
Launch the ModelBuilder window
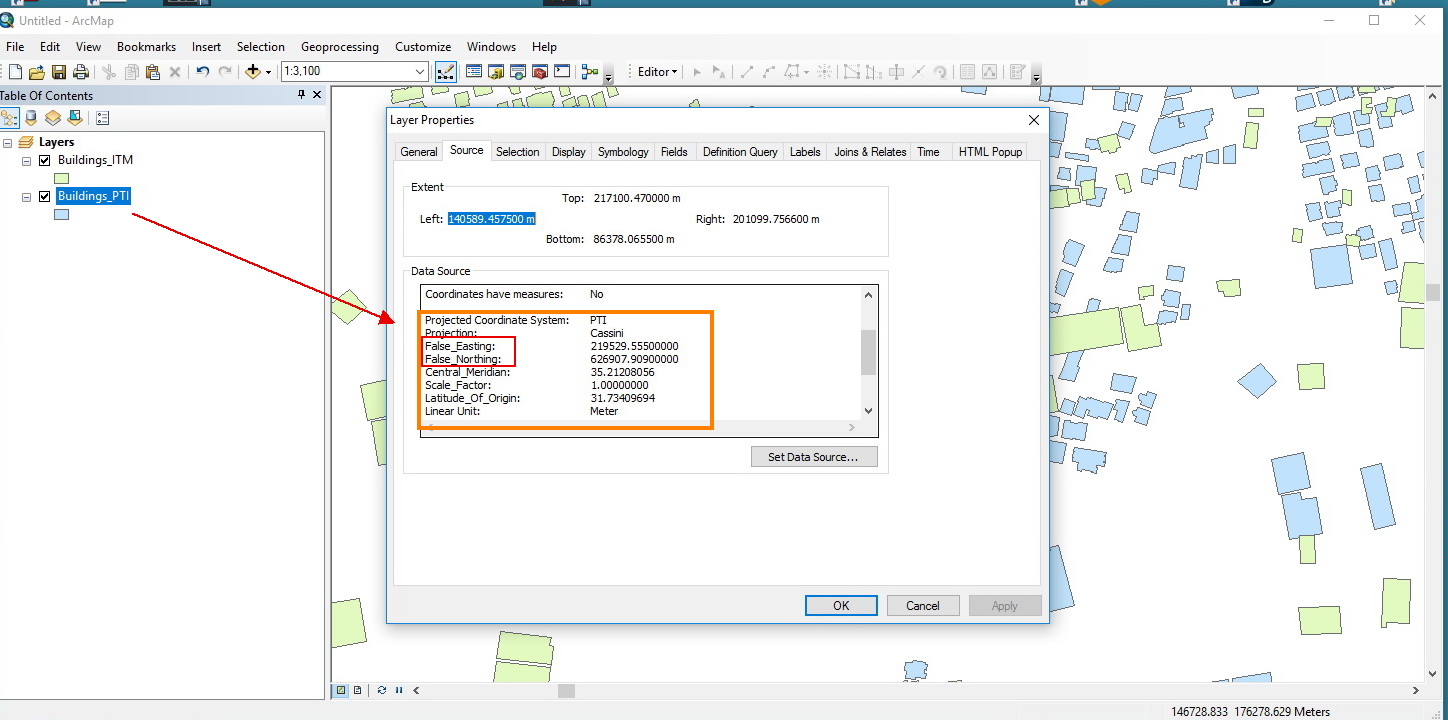coord(590,72)
